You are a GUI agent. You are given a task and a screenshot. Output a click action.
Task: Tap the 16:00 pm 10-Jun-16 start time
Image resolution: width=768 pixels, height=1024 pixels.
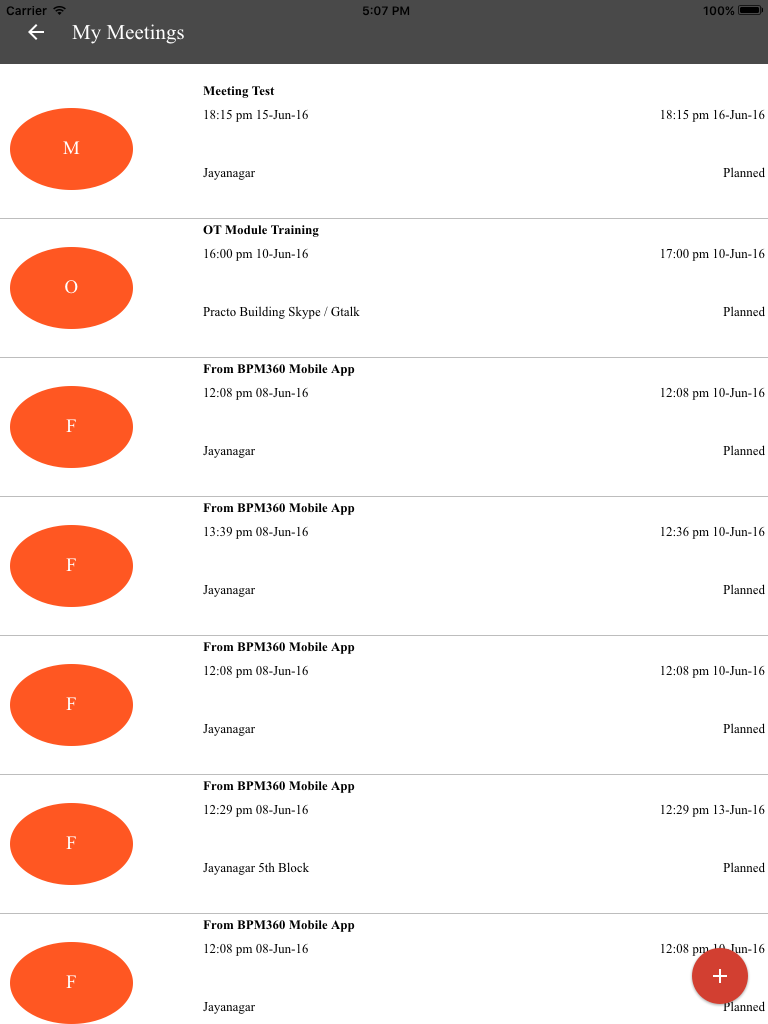tap(256, 254)
